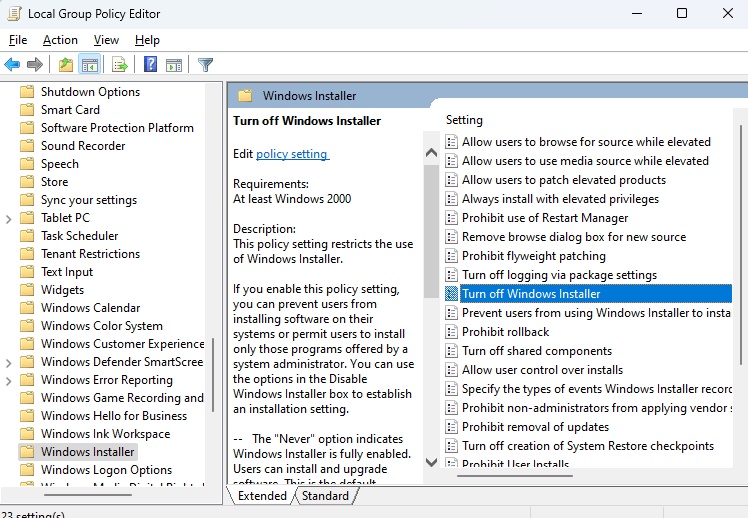748x518 pixels.
Task: Select Speech folder in the tree
Action: (x=60, y=164)
